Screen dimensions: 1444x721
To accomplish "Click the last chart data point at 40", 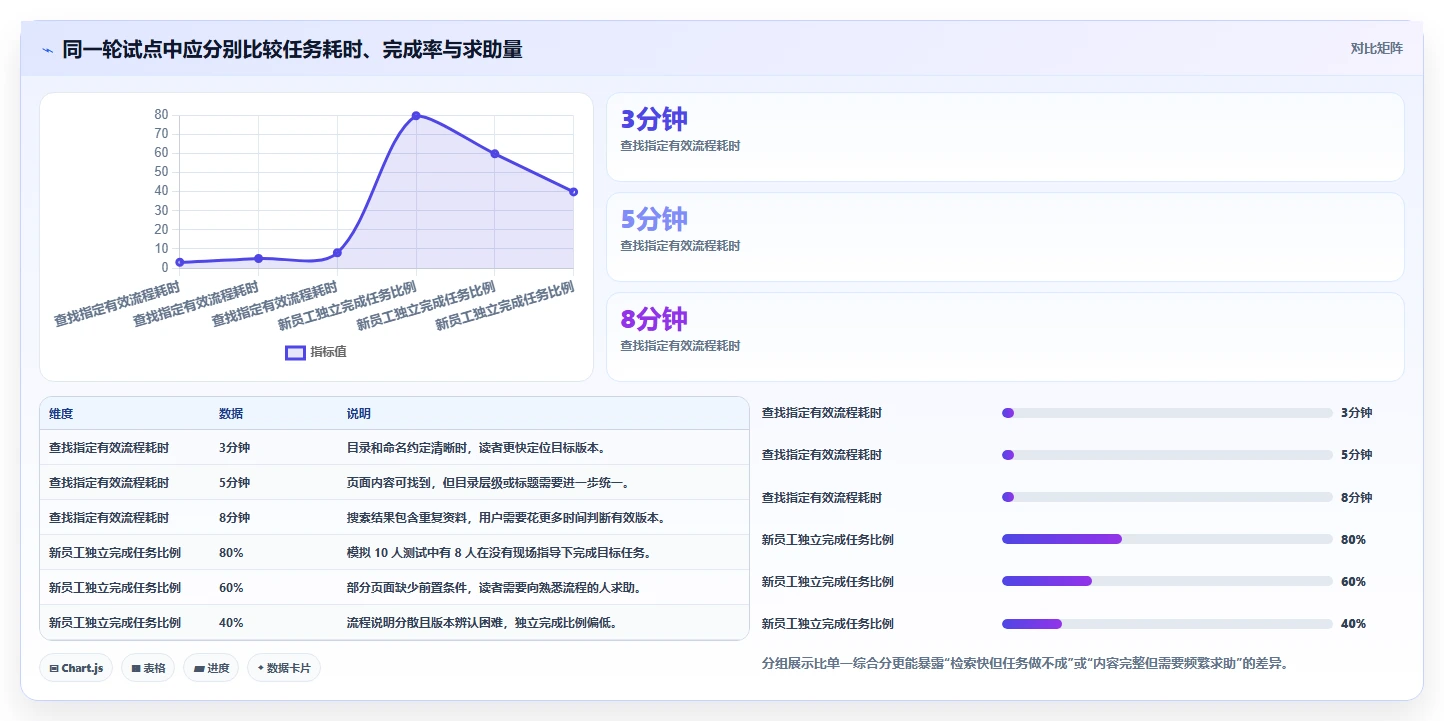I will coord(573,192).
